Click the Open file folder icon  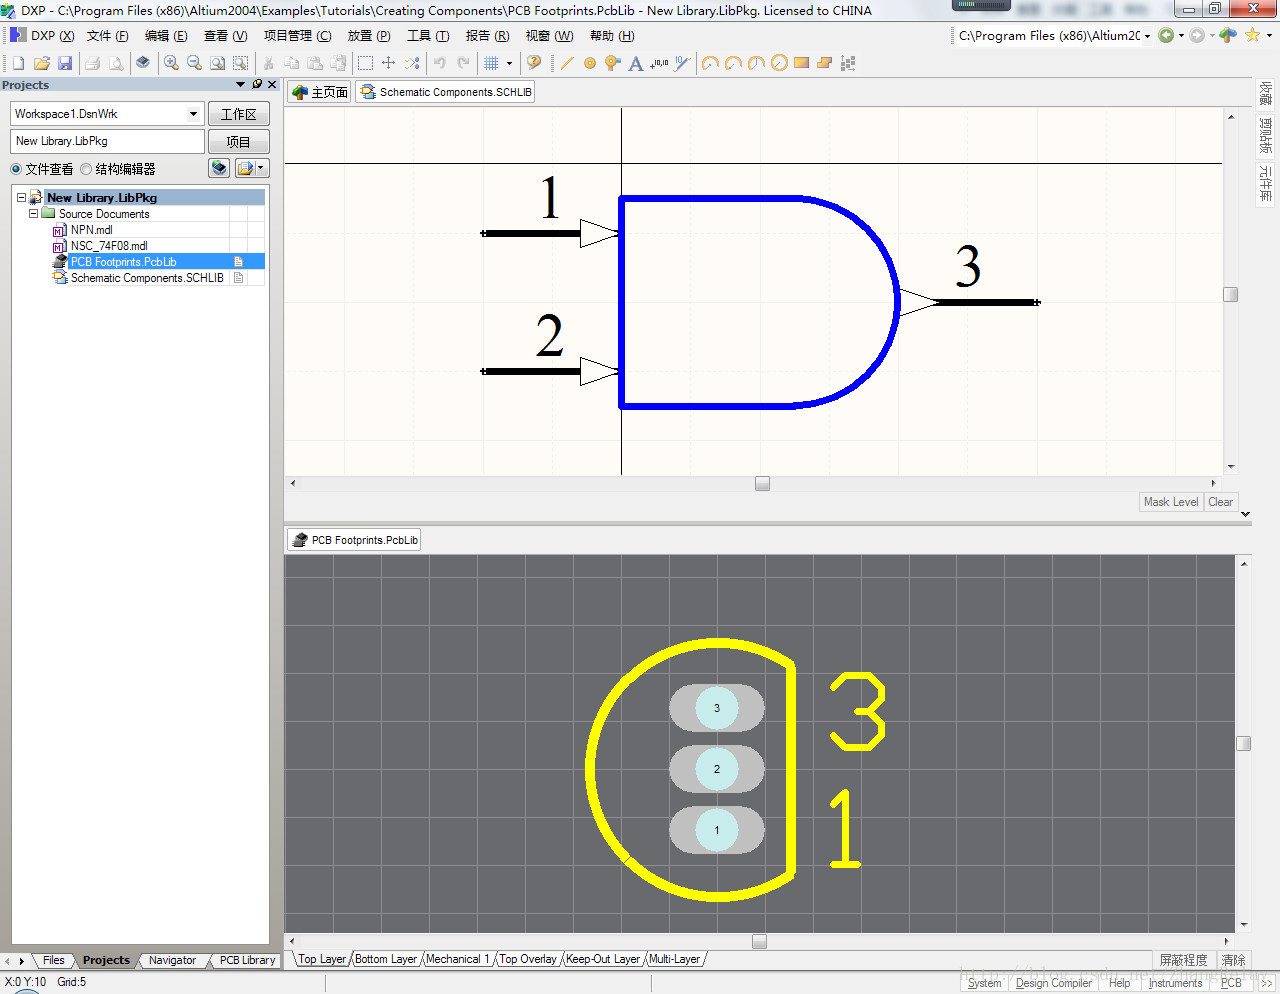point(41,63)
